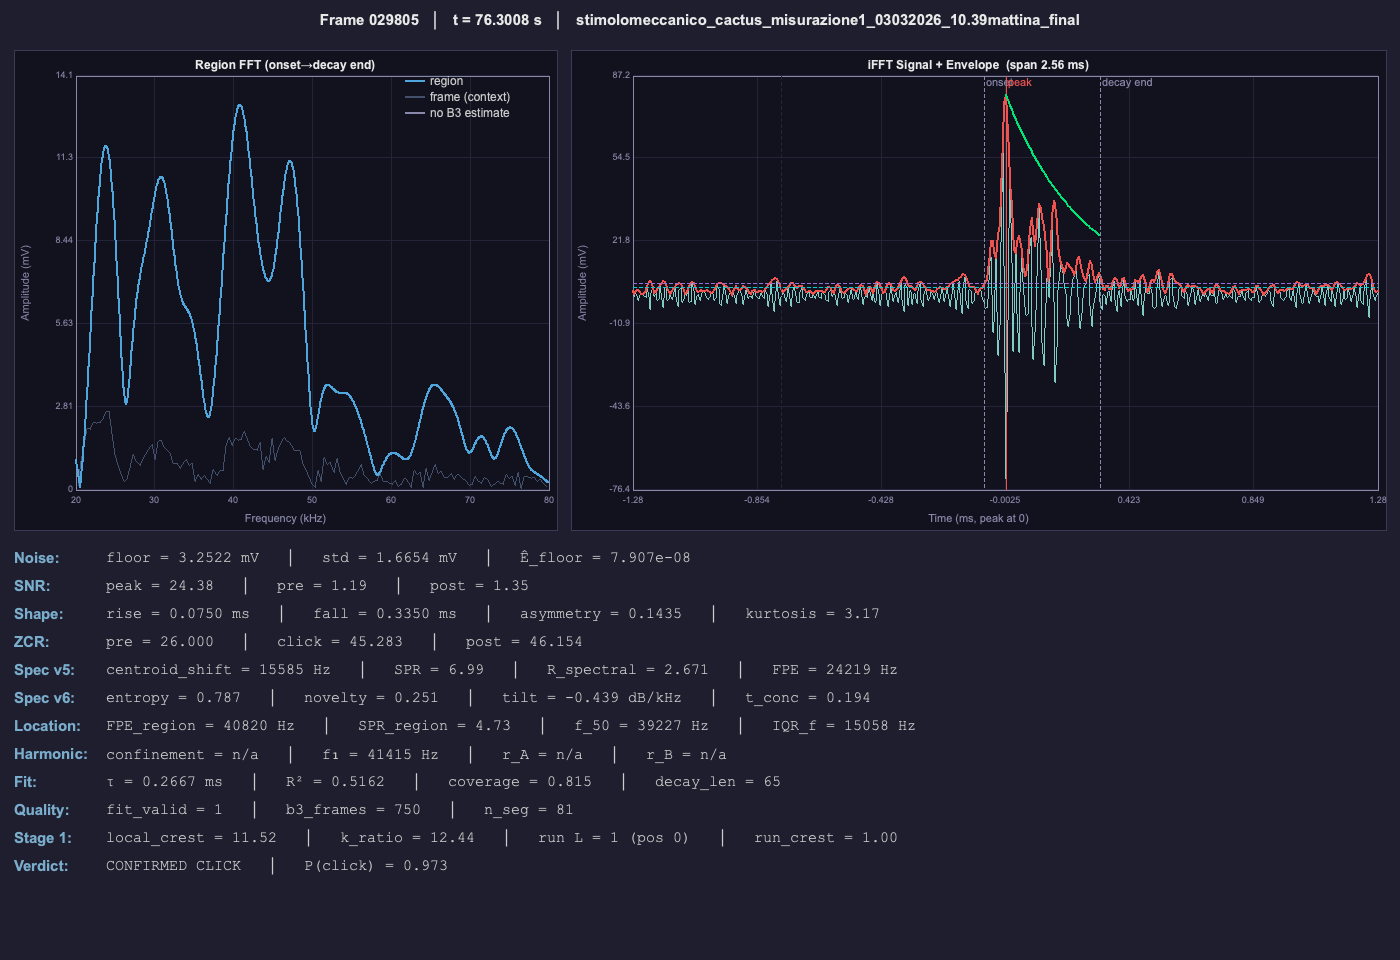
Task: Click the tilt = -0.439 dB/kHz value
Action: click(591, 698)
